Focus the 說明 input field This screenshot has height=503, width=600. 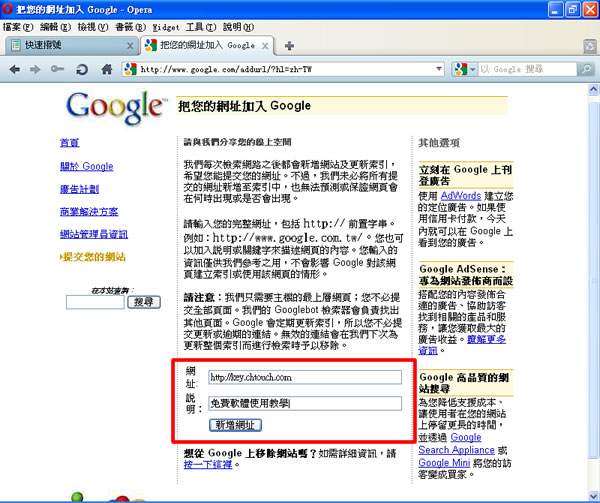[305, 404]
